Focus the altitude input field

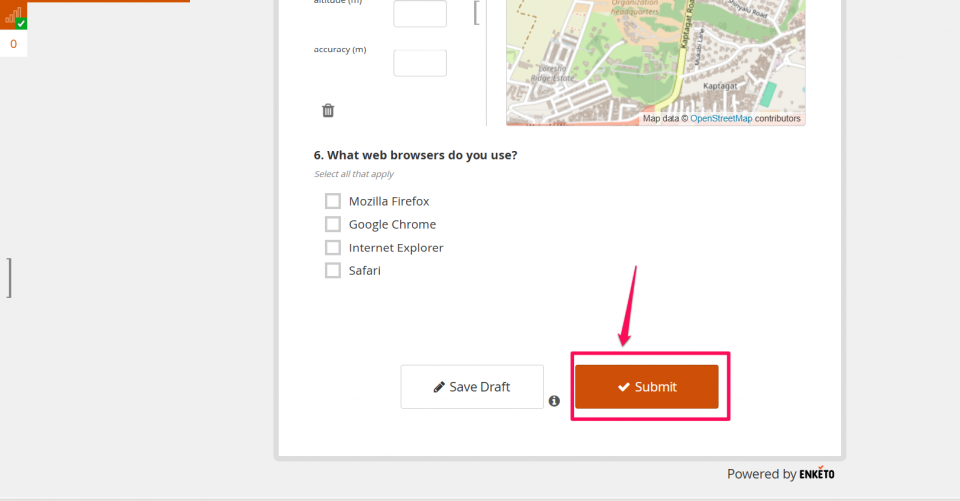420,14
